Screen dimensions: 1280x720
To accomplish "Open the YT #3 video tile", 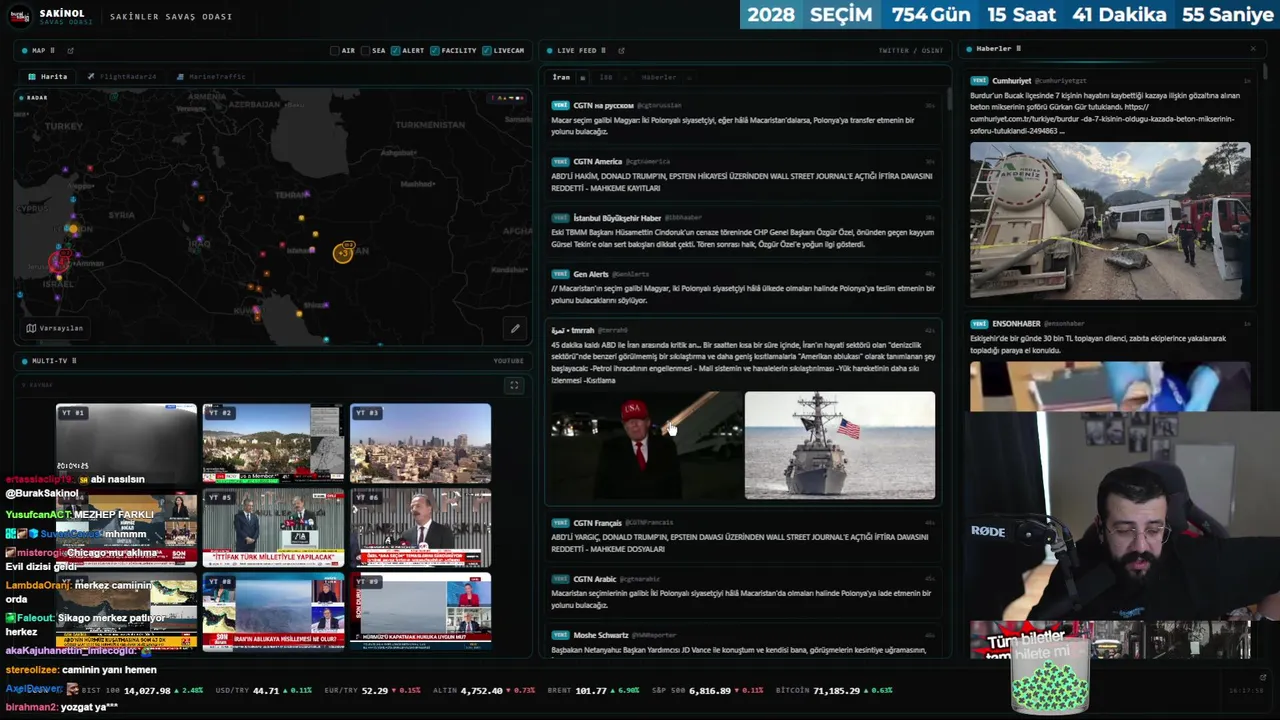I will [x=420, y=443].
